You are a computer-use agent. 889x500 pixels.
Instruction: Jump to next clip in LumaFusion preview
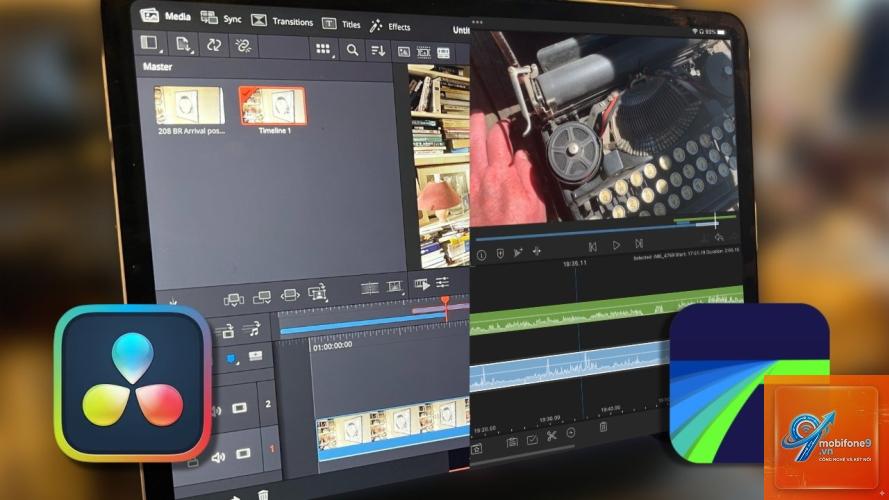639,243
